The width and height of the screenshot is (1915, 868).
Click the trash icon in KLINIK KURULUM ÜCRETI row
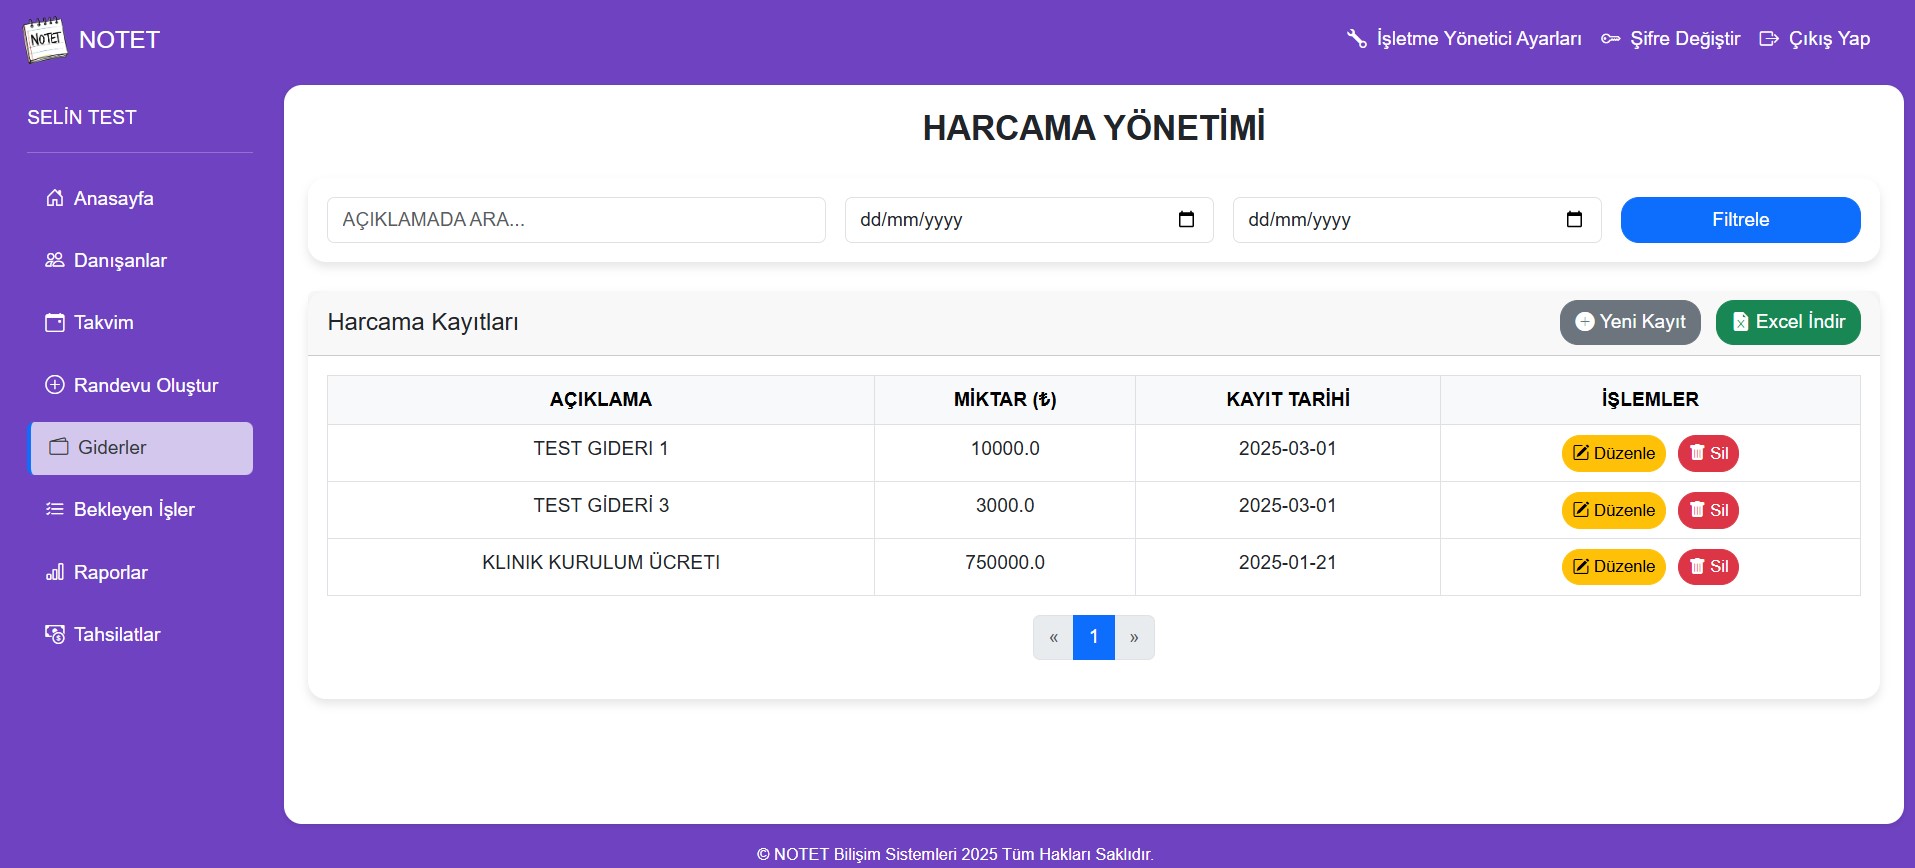point(1697,566)
